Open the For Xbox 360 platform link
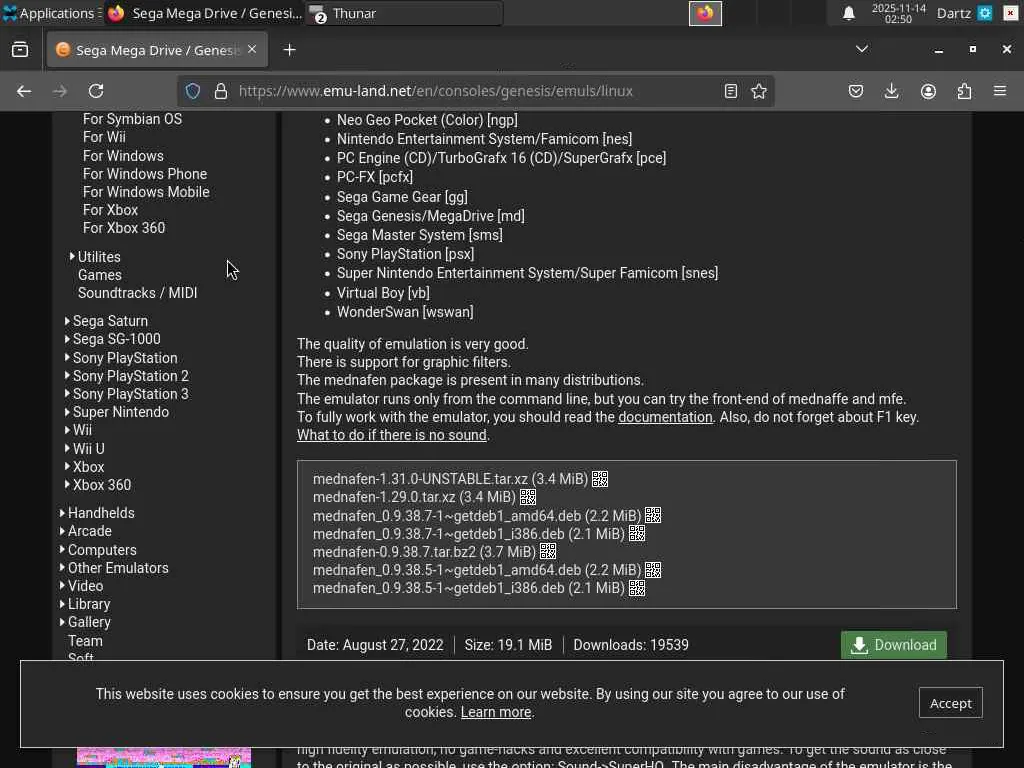1024x768 pixels. click(x=123, y=228)
